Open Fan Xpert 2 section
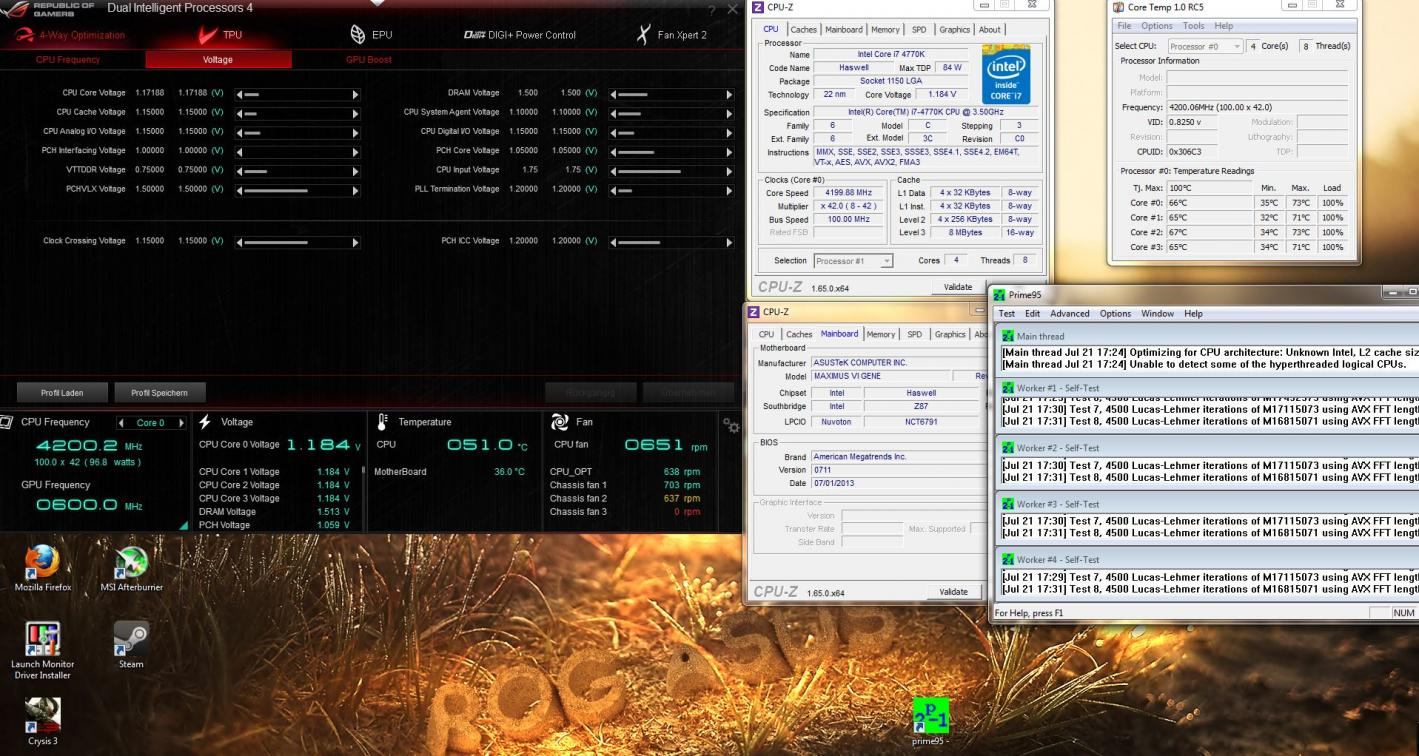Image resolution: width=1419 pixels, height=756 pixels. (671, 35)
